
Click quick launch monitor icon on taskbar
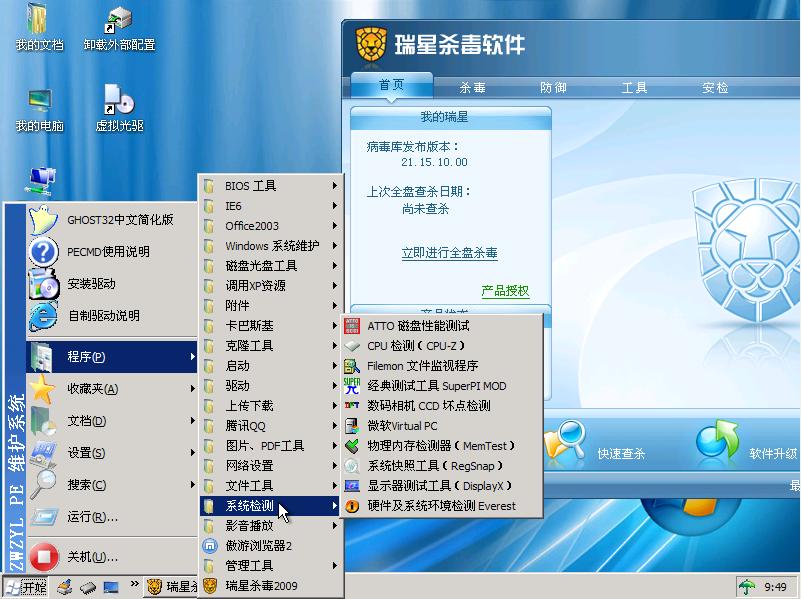tap(110, 587)
